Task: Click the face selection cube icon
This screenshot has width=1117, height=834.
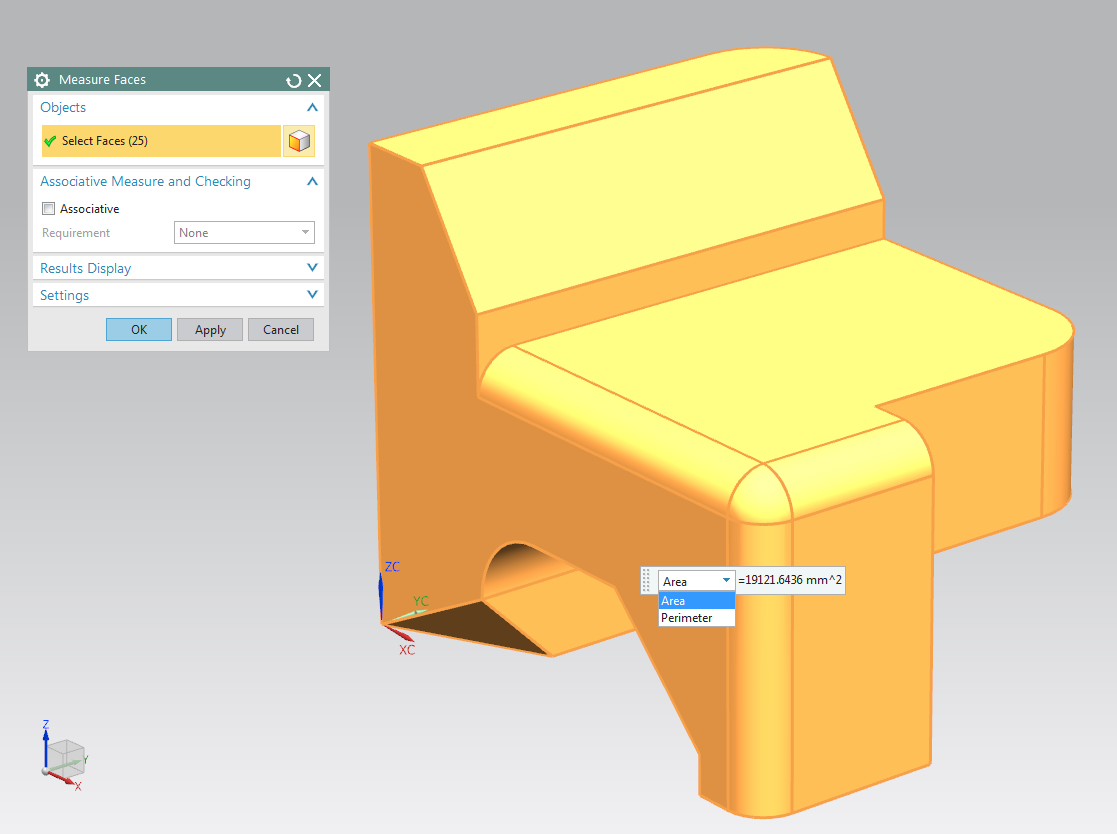Action: click(x=299, y=141)
